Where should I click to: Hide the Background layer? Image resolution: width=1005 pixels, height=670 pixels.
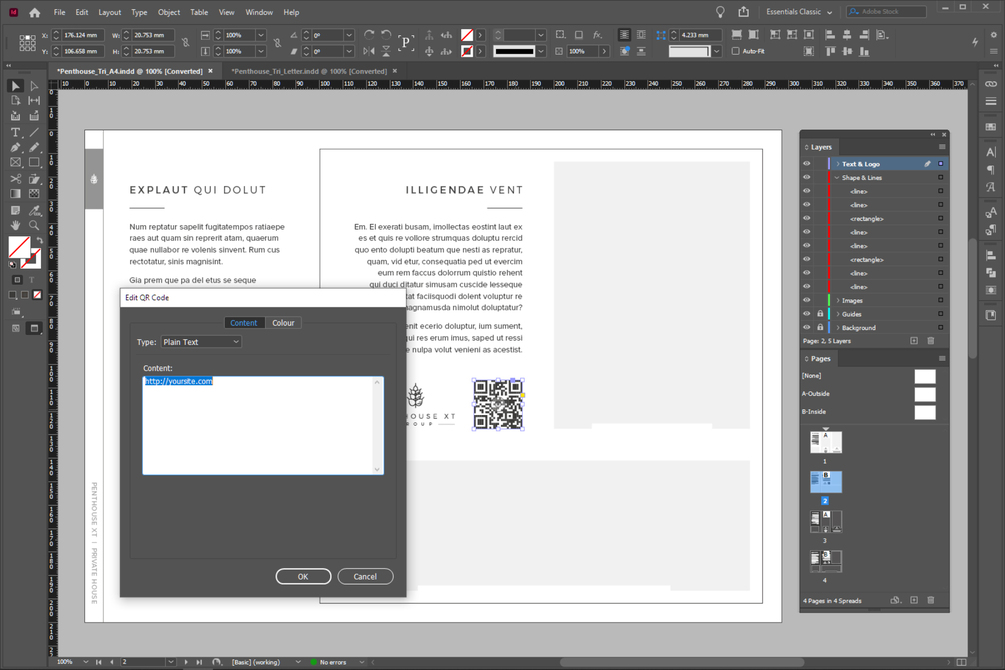[807, 328]
